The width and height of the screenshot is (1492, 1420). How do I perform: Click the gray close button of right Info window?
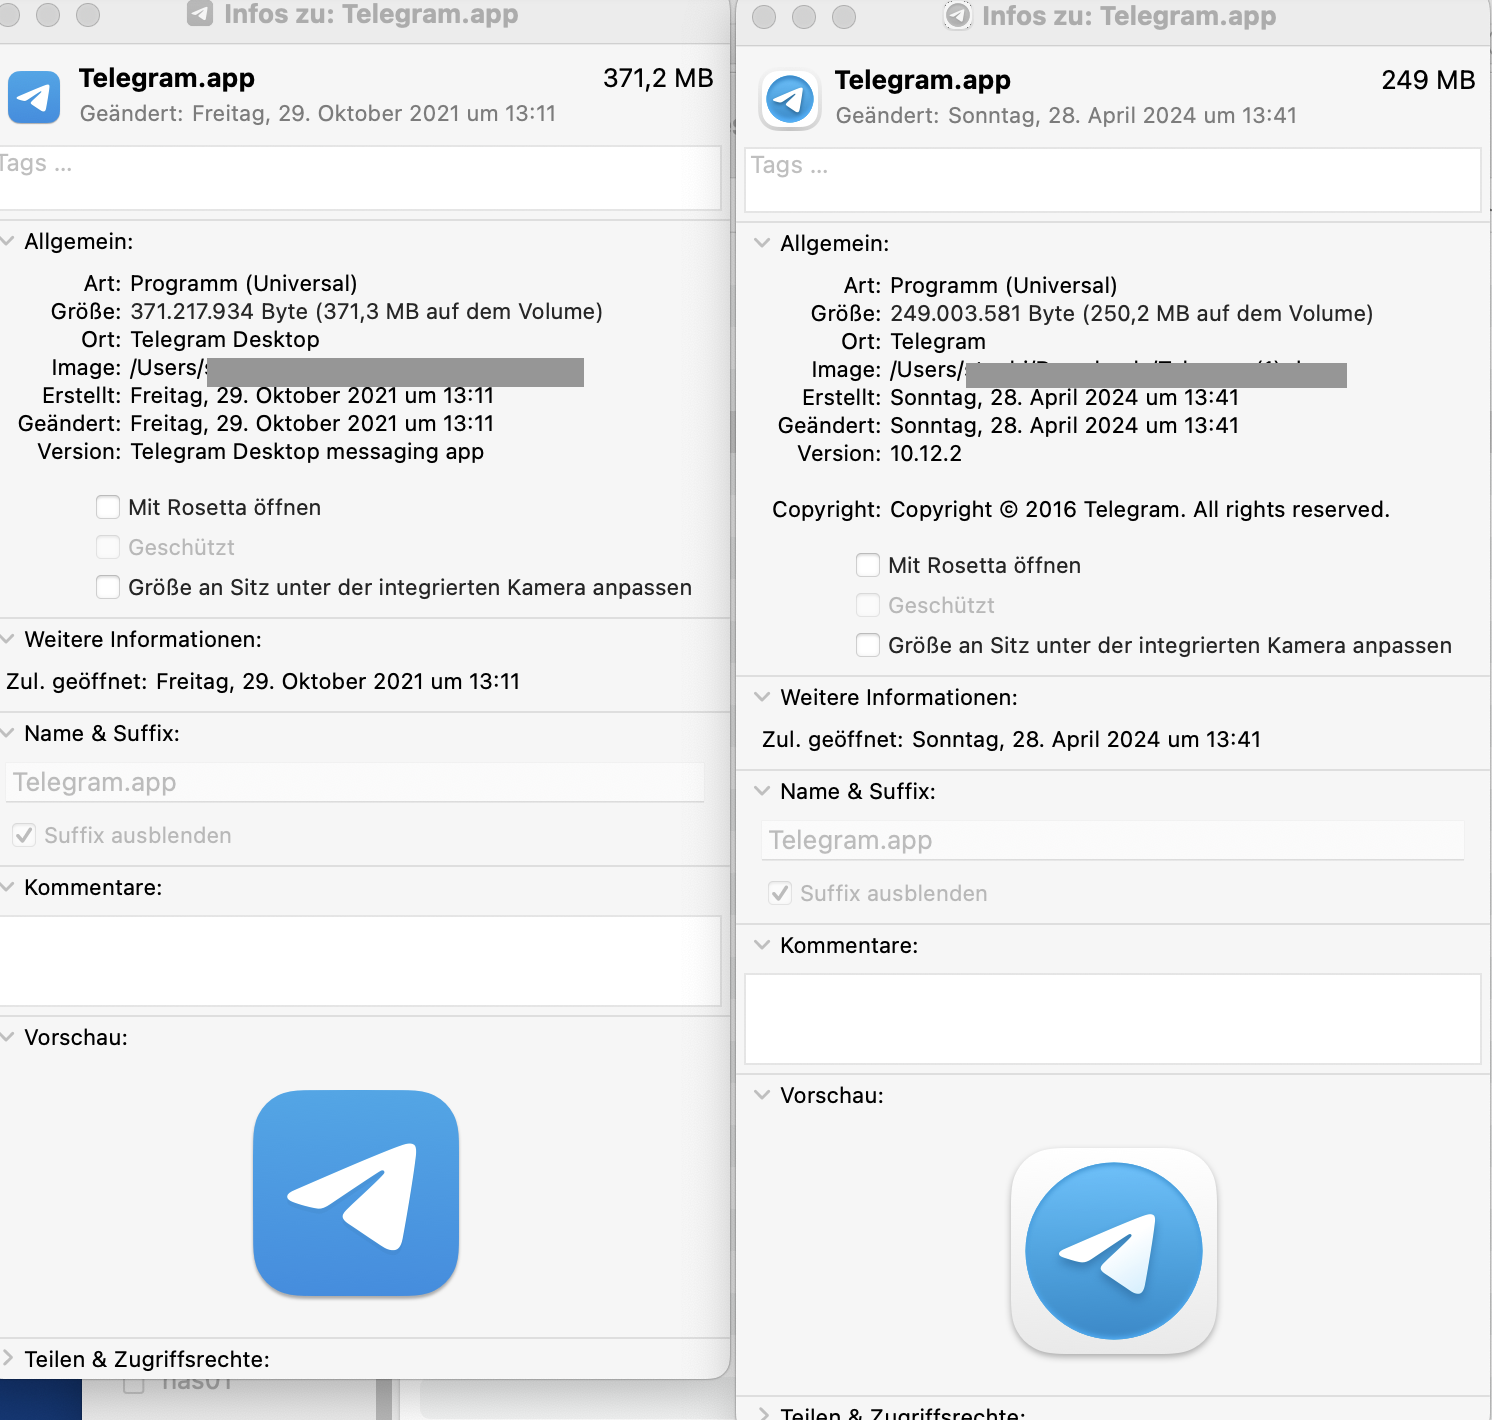tap(764, 17)
